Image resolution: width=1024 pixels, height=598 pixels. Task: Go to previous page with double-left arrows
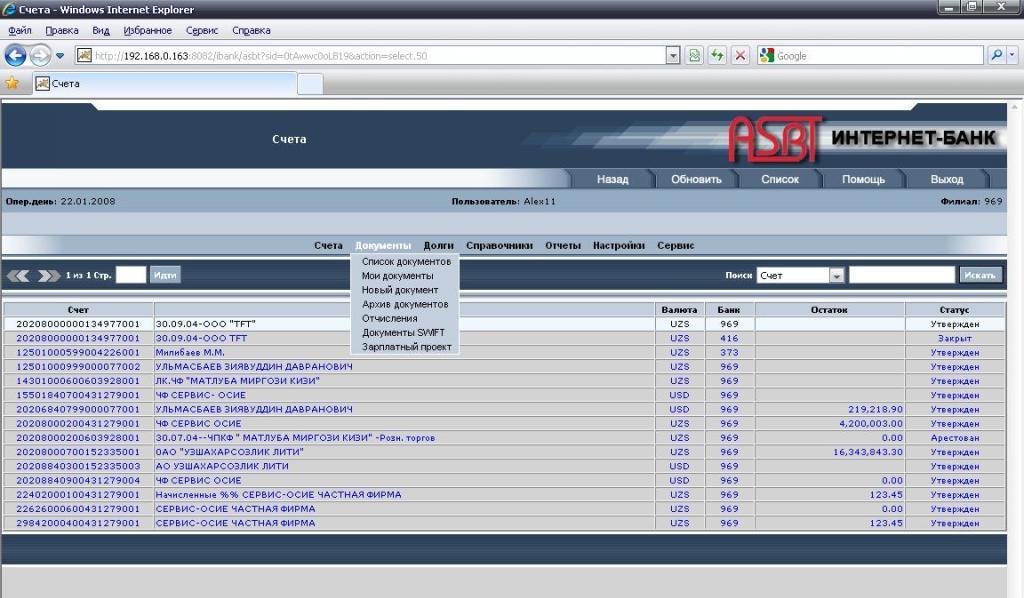(19, 275)
